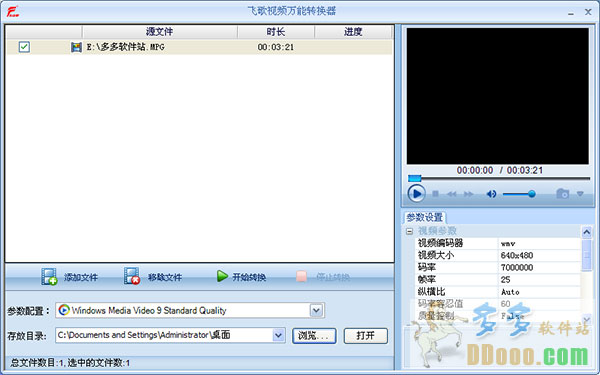Click the 进度 column header
Image resolution: width=600 pixels, height=375 pixels.
(353, 32)
